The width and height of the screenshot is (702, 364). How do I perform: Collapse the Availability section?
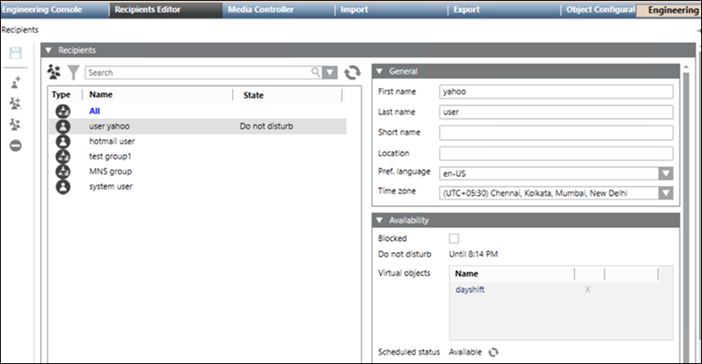[380, 220]
